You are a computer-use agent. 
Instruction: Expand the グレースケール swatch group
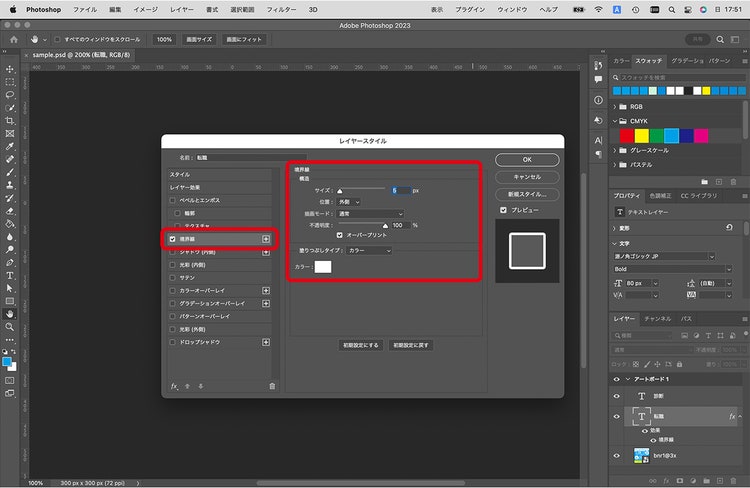pos(615,150)
